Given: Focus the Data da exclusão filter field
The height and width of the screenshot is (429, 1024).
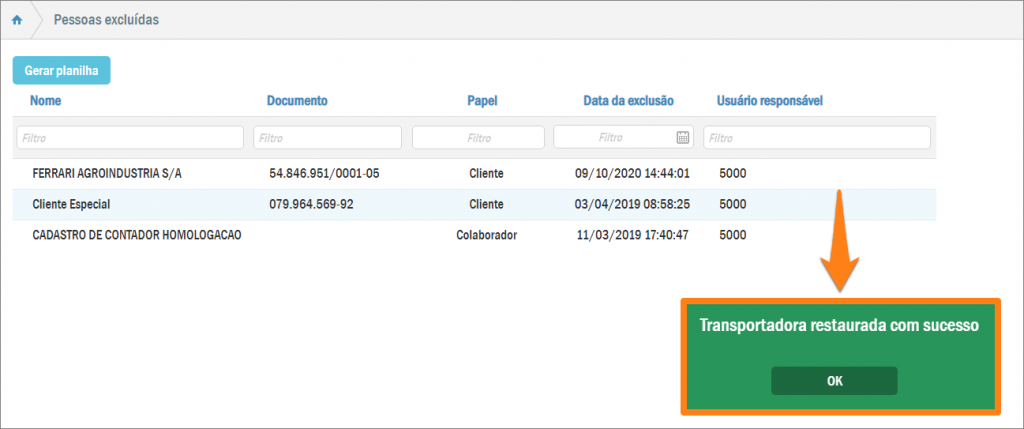Looking at the screenshot, I should tap(612, 137).
